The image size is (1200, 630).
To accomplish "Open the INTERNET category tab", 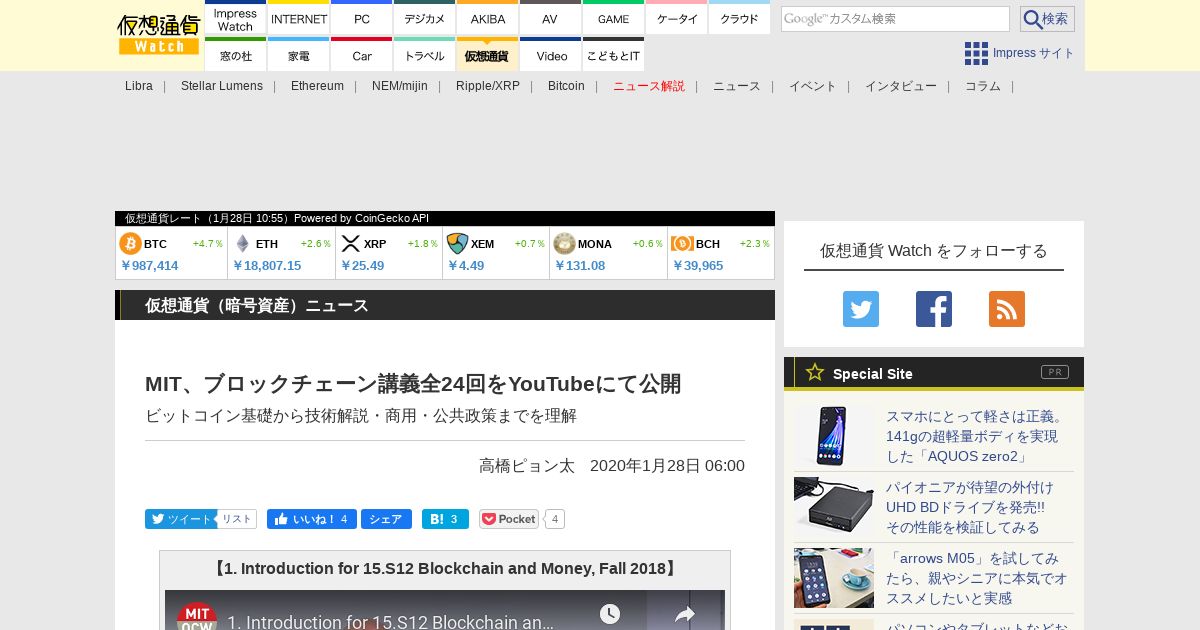I will click(299, 19).
